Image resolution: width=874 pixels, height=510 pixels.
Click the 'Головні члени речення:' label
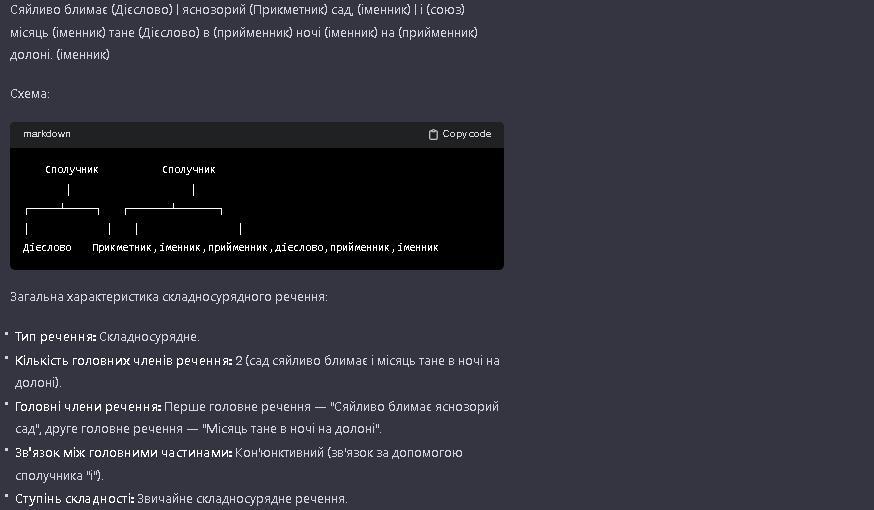(88, 407)
